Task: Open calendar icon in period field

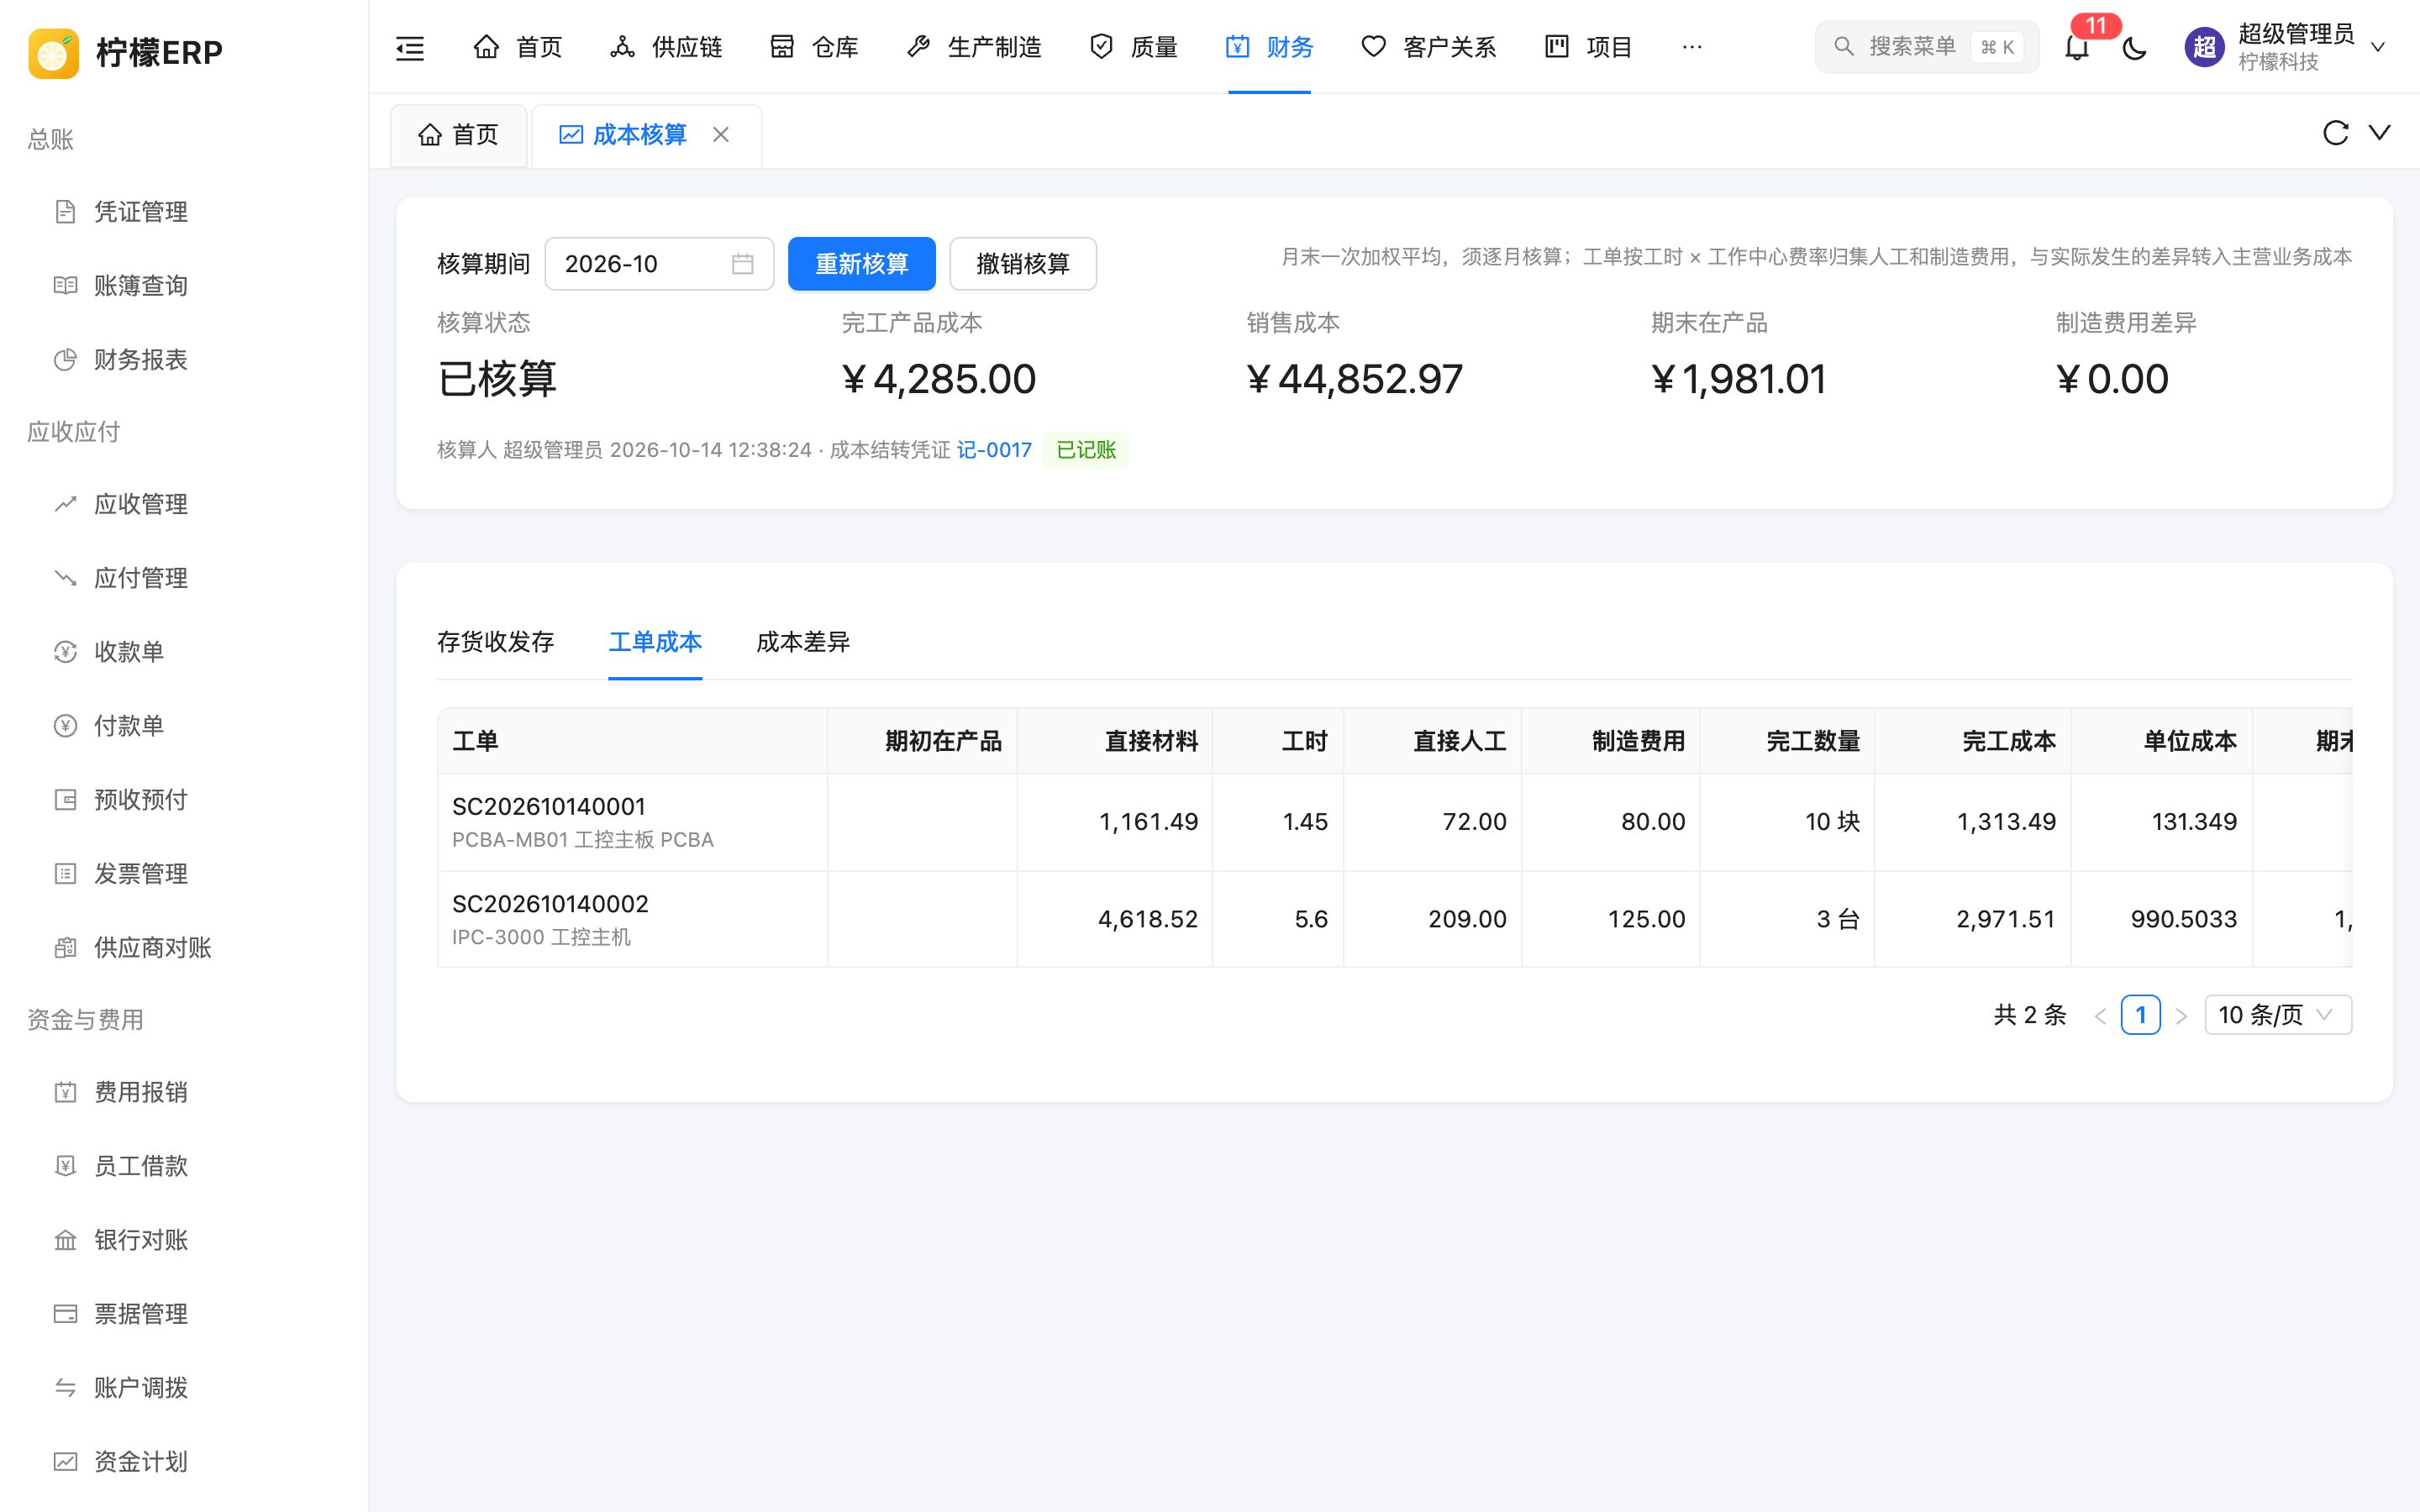Action: [742, 264]
